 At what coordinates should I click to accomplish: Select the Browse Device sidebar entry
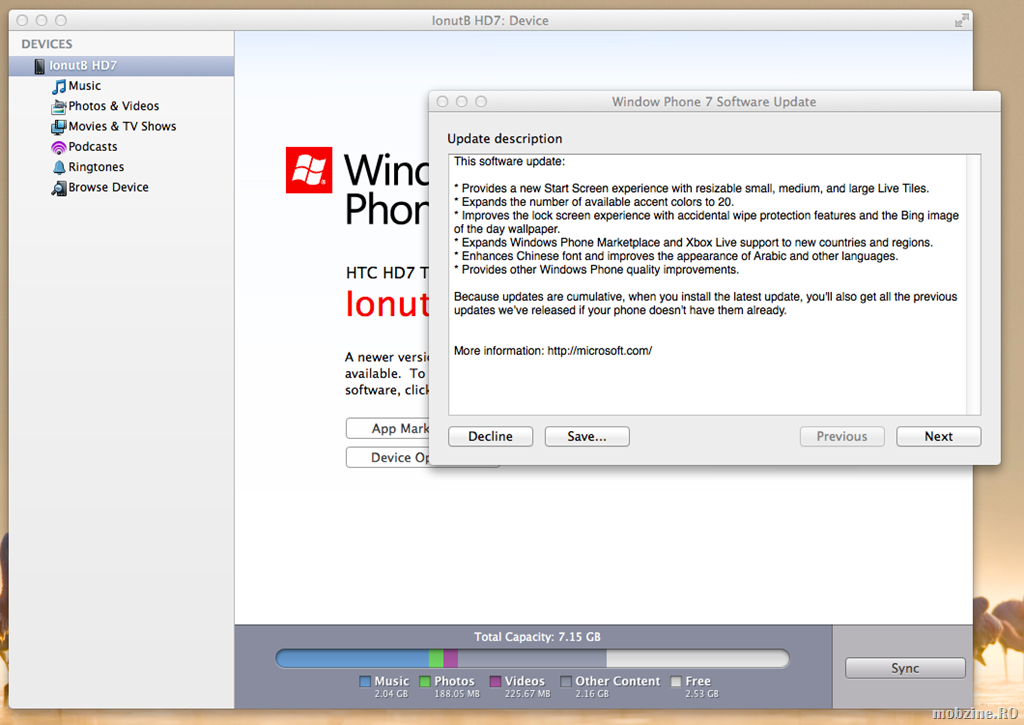point(108,187)
